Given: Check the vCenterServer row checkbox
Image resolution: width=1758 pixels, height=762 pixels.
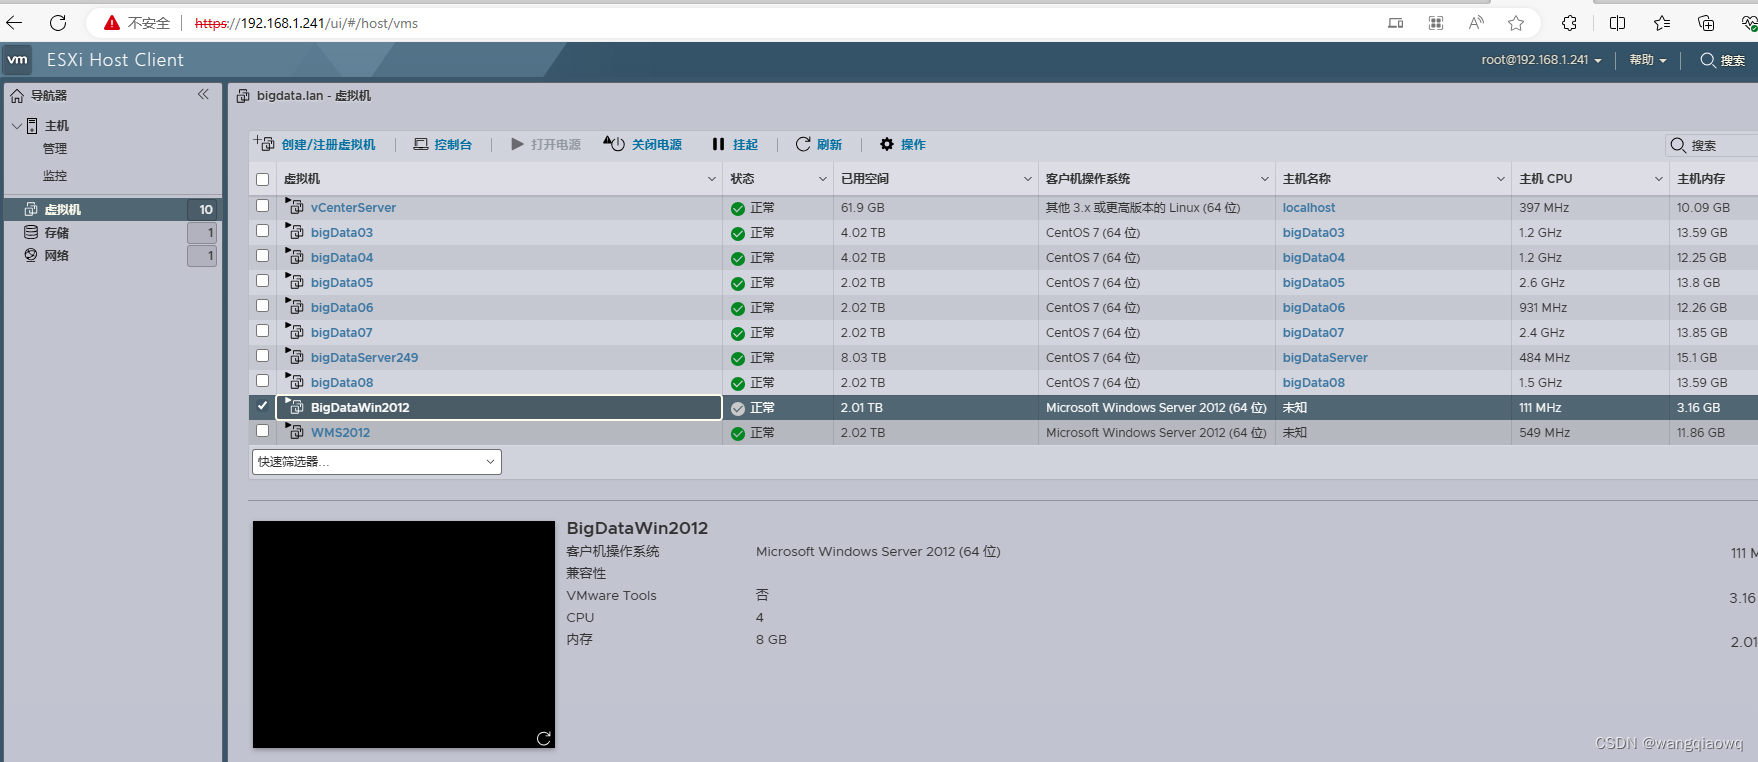Looking at the screenshot, I should tap(262, 206).
